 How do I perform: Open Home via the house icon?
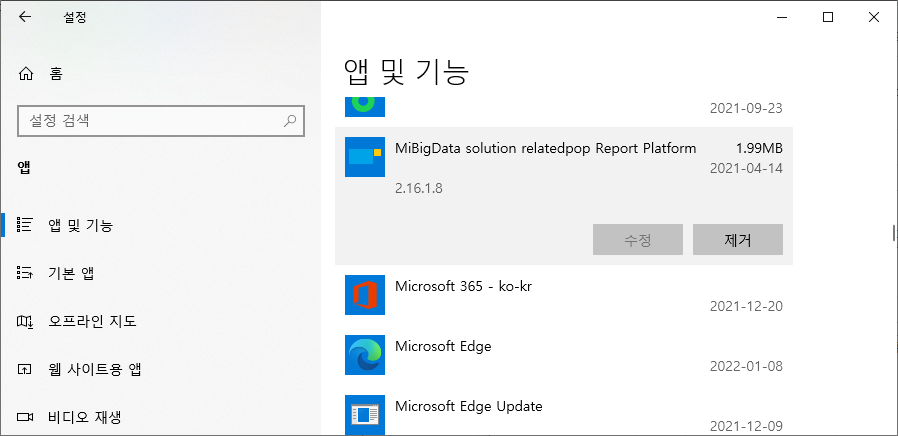[x=26, y=74]
